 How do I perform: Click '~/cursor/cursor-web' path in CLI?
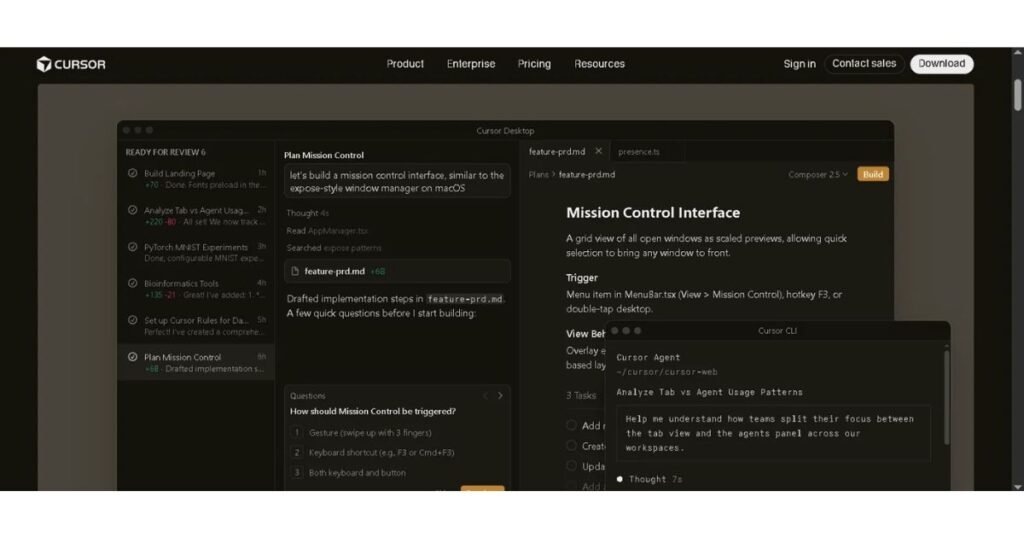(x=667, y=372)
